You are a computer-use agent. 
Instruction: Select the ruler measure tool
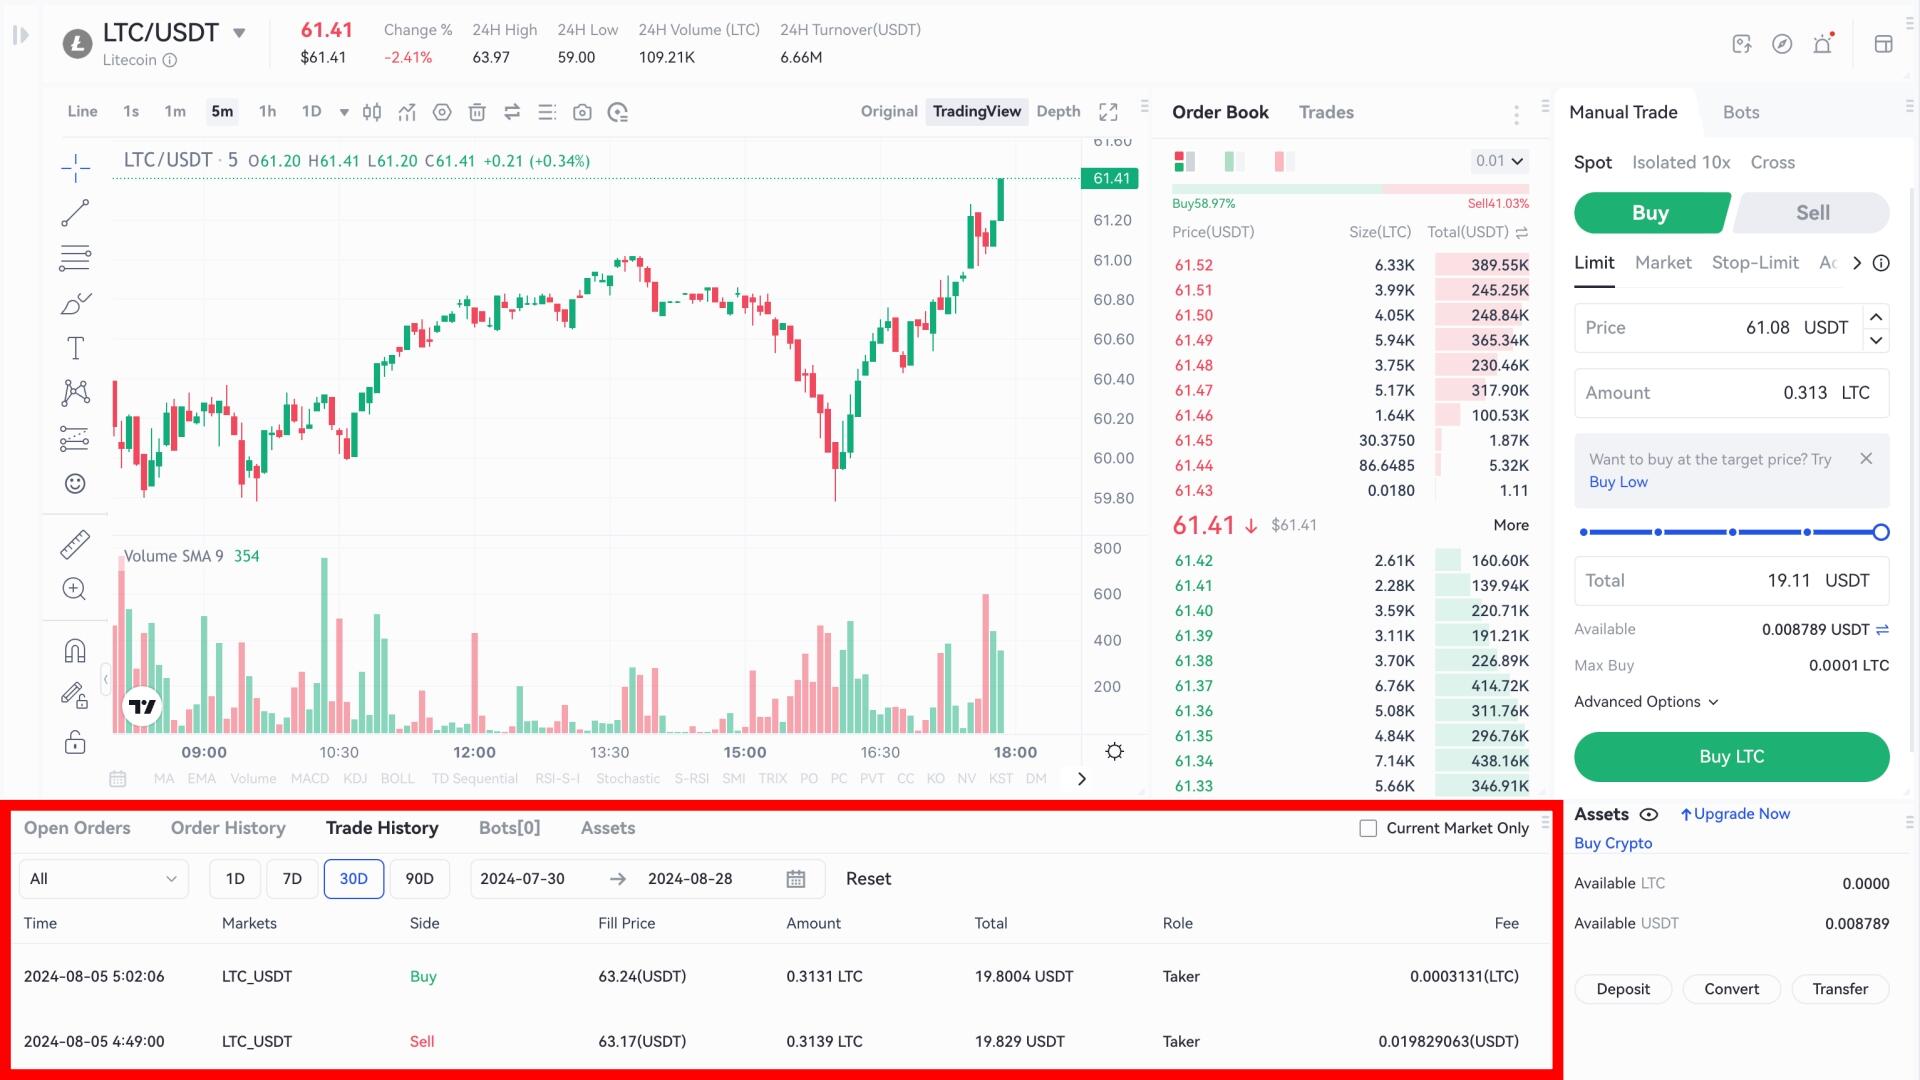coord(75,544)
